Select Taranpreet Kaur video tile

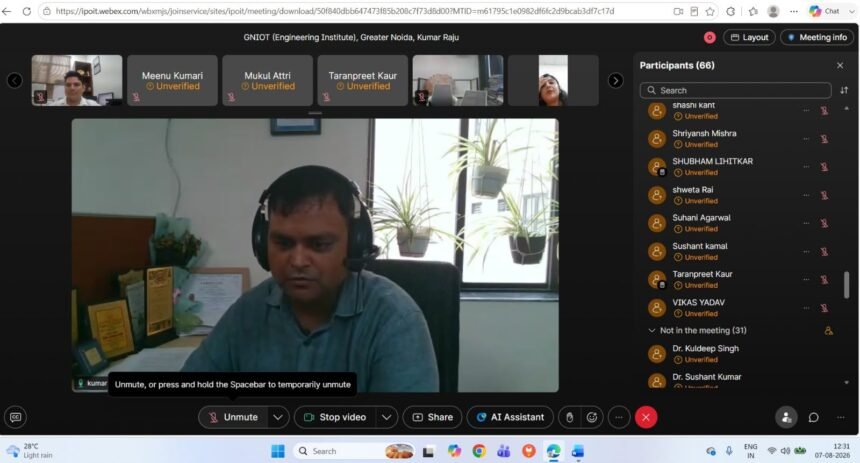tap(363, 80)
